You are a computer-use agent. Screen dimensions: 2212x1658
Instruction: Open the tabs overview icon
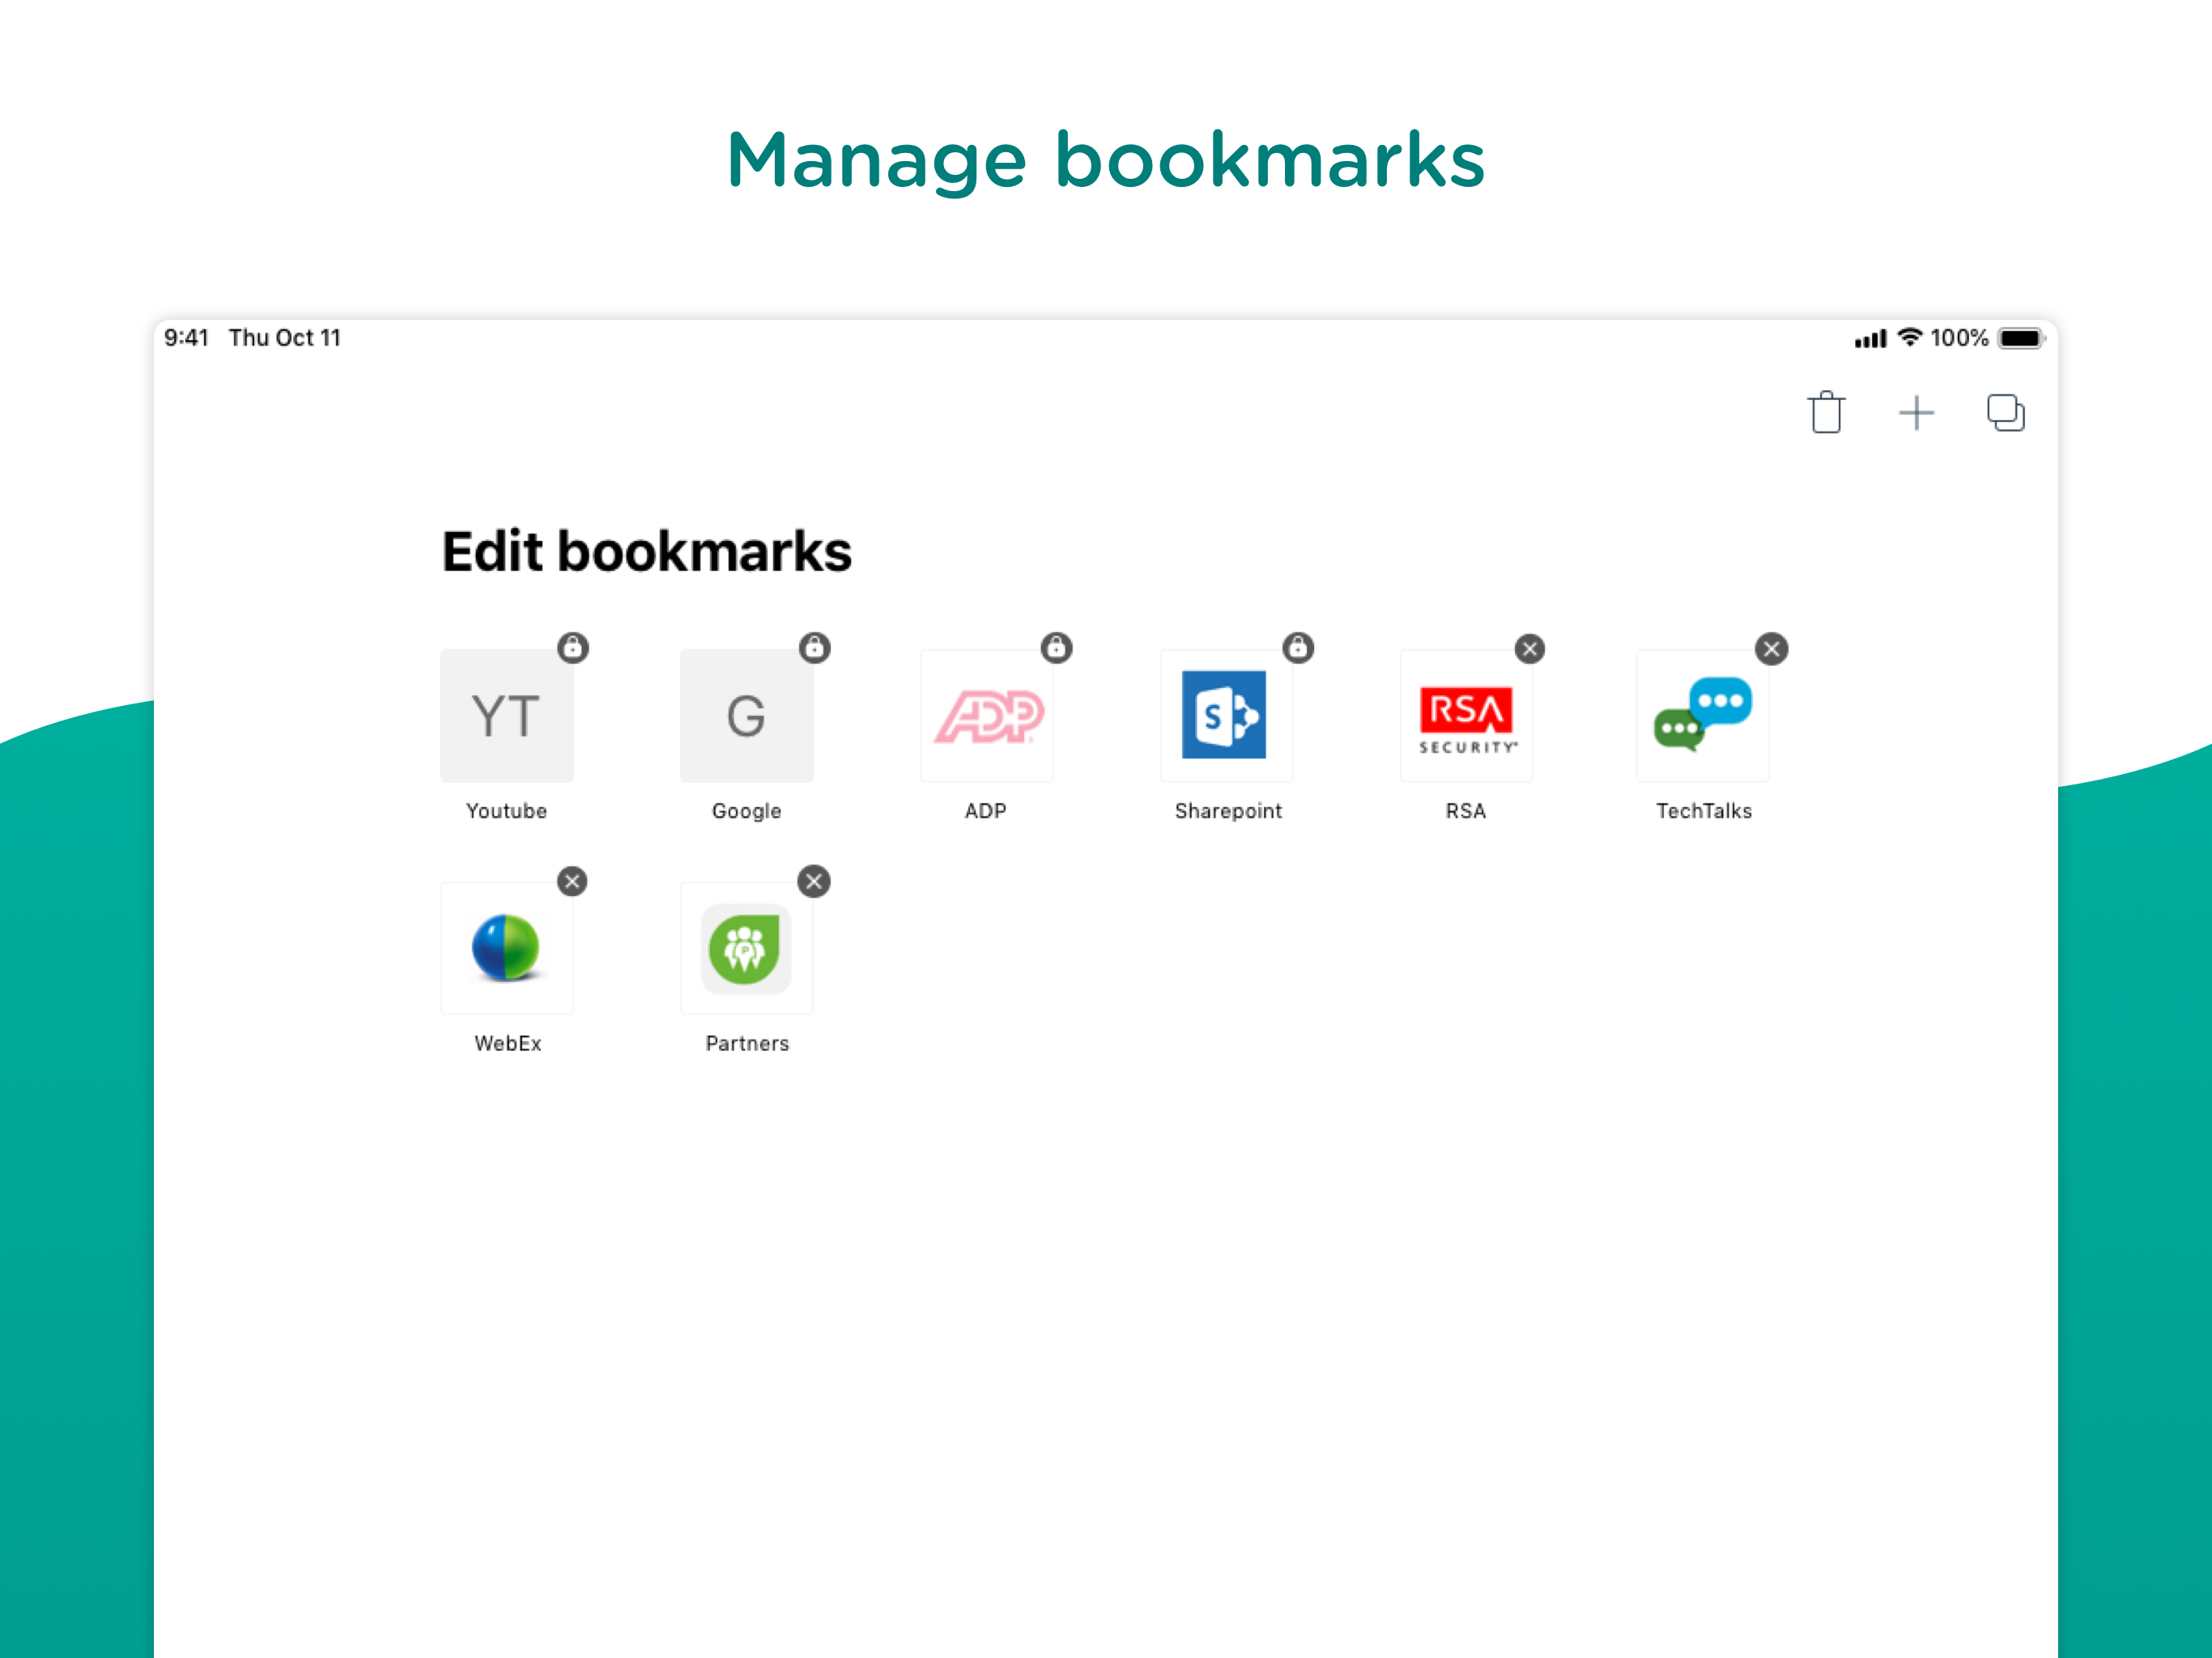tap(2005, 413)
